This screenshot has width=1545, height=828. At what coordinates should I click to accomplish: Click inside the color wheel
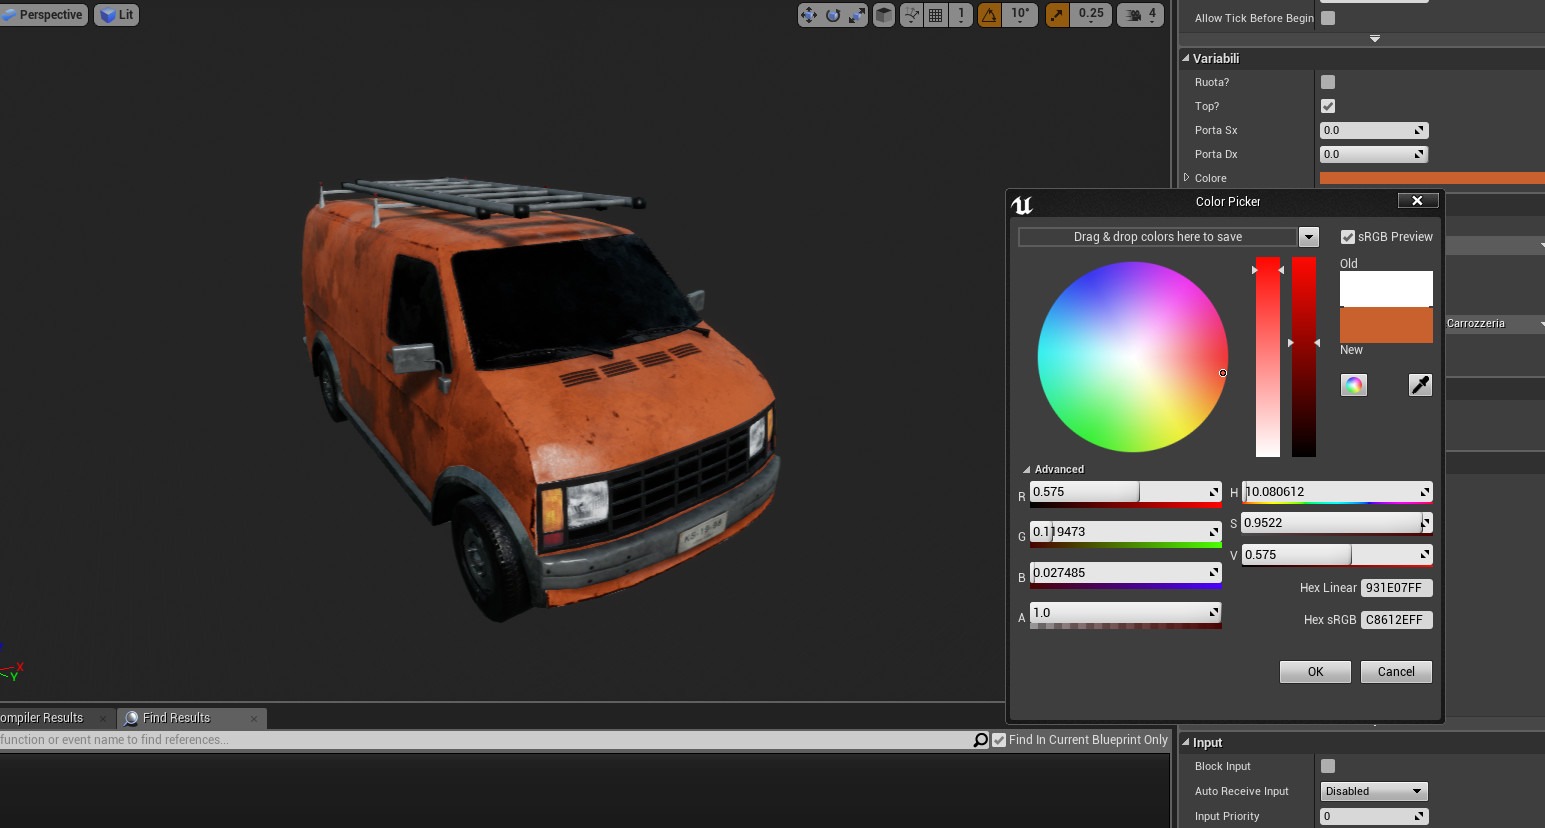[1133, 357]
